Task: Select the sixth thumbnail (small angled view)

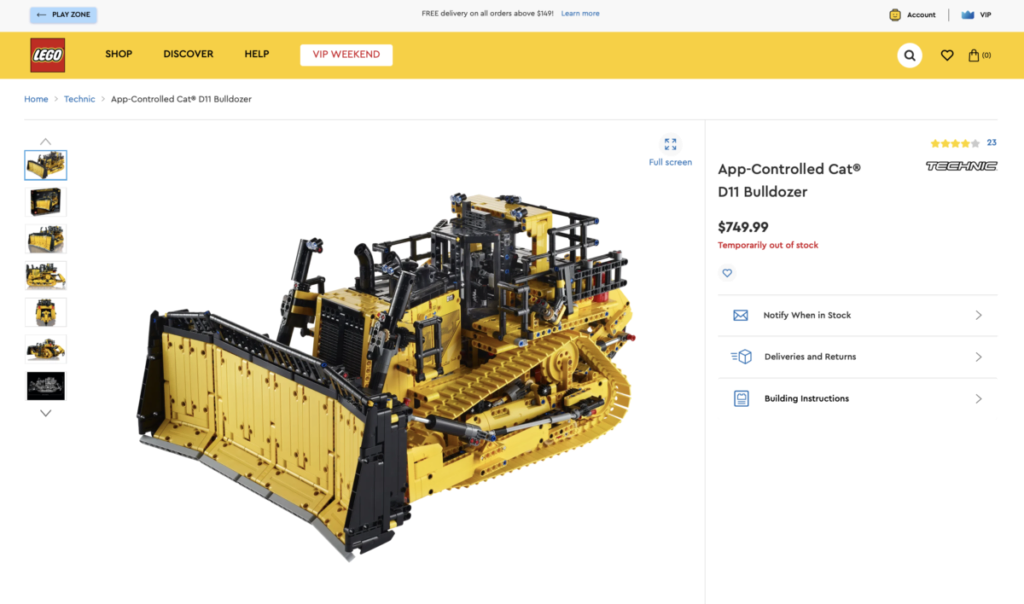Action: tap(45, 349)
